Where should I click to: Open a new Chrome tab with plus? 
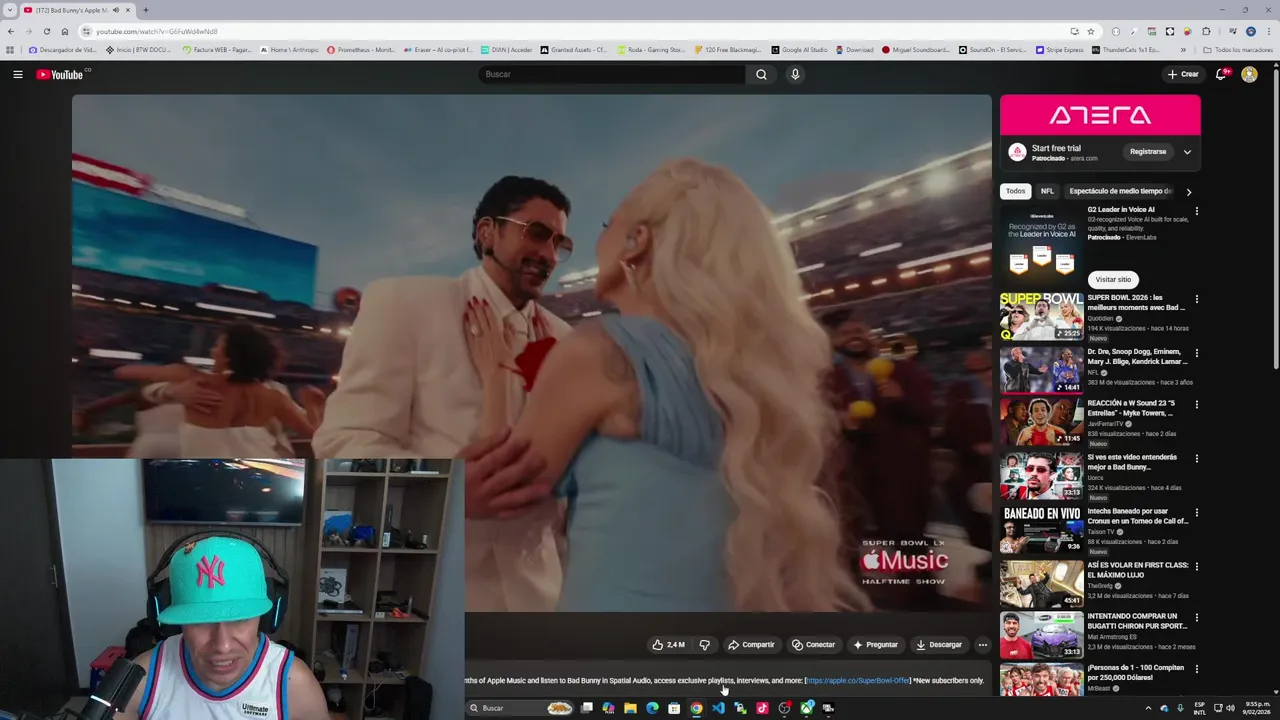pyautogui.click(x=145, y=10)
